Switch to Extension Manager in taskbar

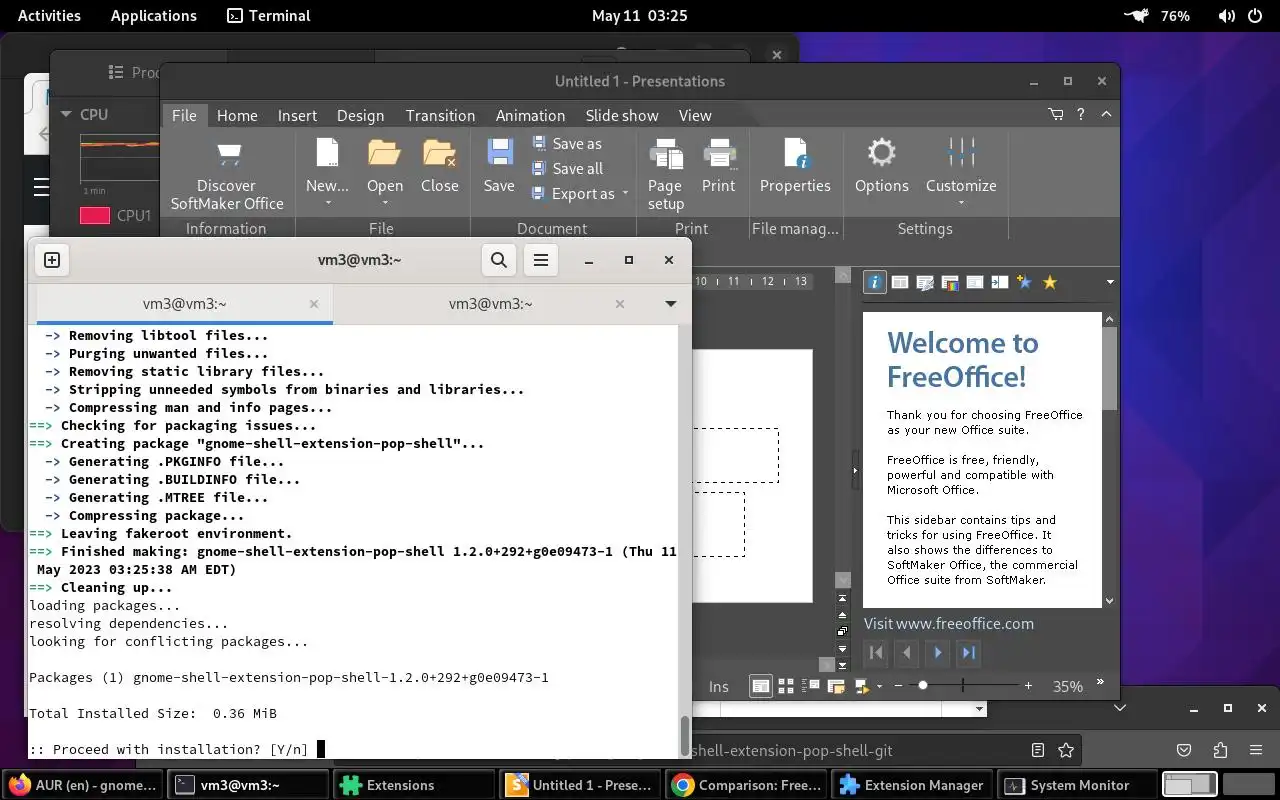point(913,785)
